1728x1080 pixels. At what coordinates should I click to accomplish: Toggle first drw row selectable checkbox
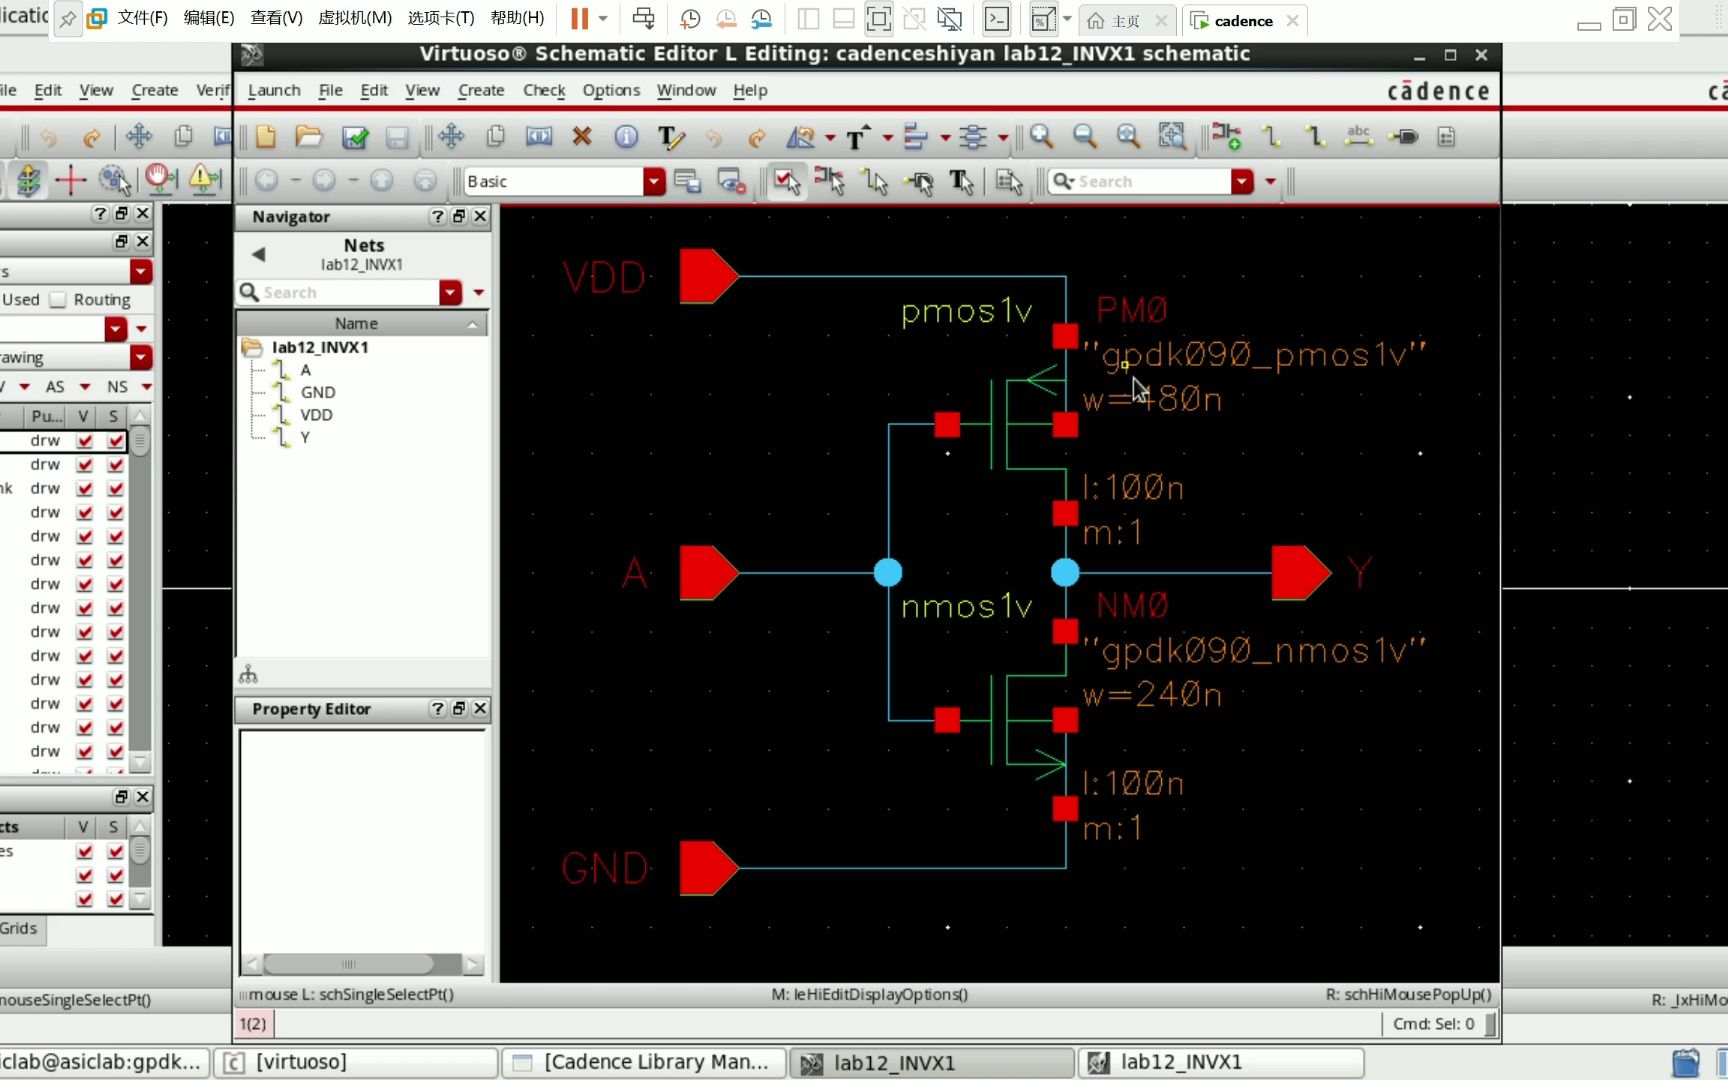coord(116,441)
